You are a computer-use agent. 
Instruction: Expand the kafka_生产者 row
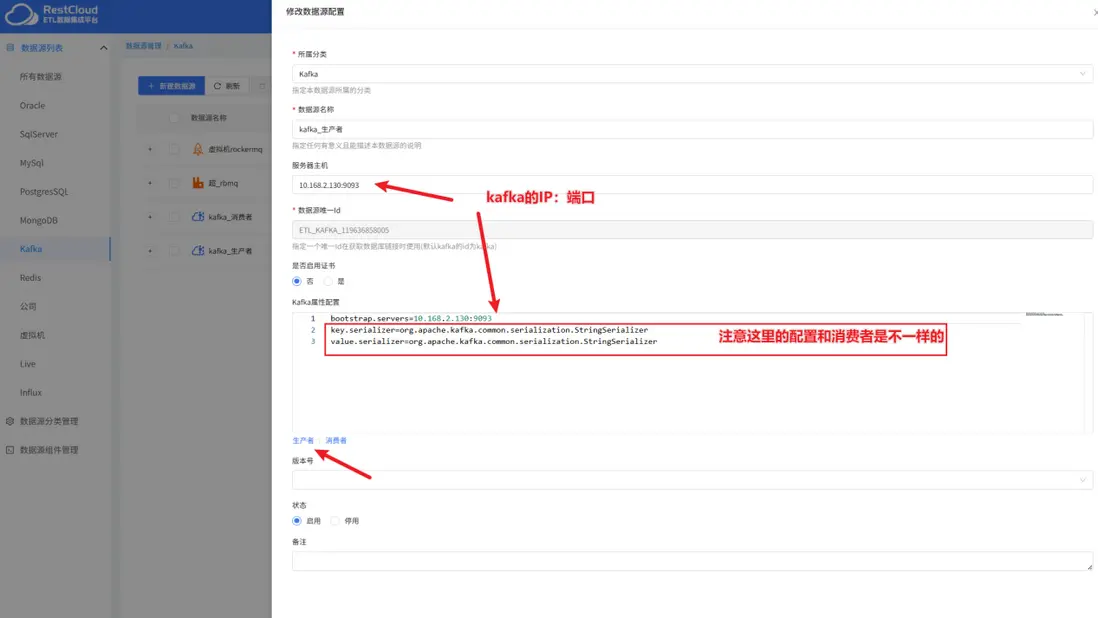(150, 251)
